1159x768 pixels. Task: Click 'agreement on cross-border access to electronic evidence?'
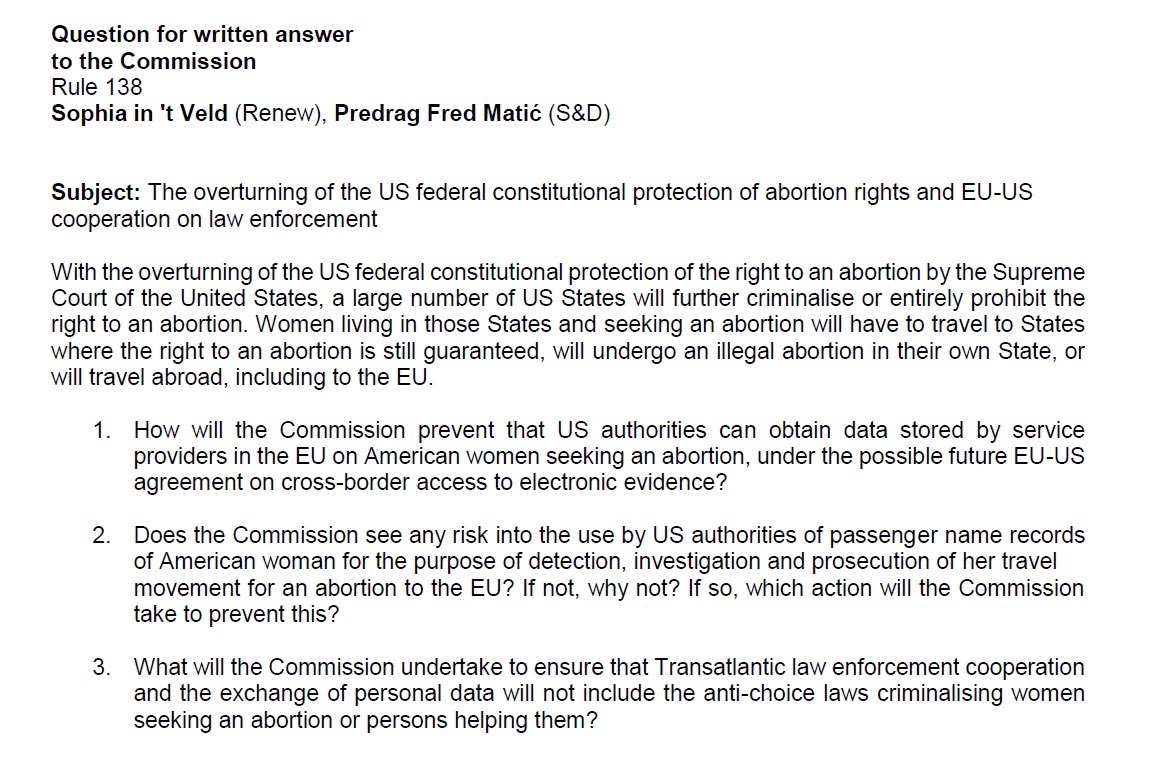pos(430,482)
